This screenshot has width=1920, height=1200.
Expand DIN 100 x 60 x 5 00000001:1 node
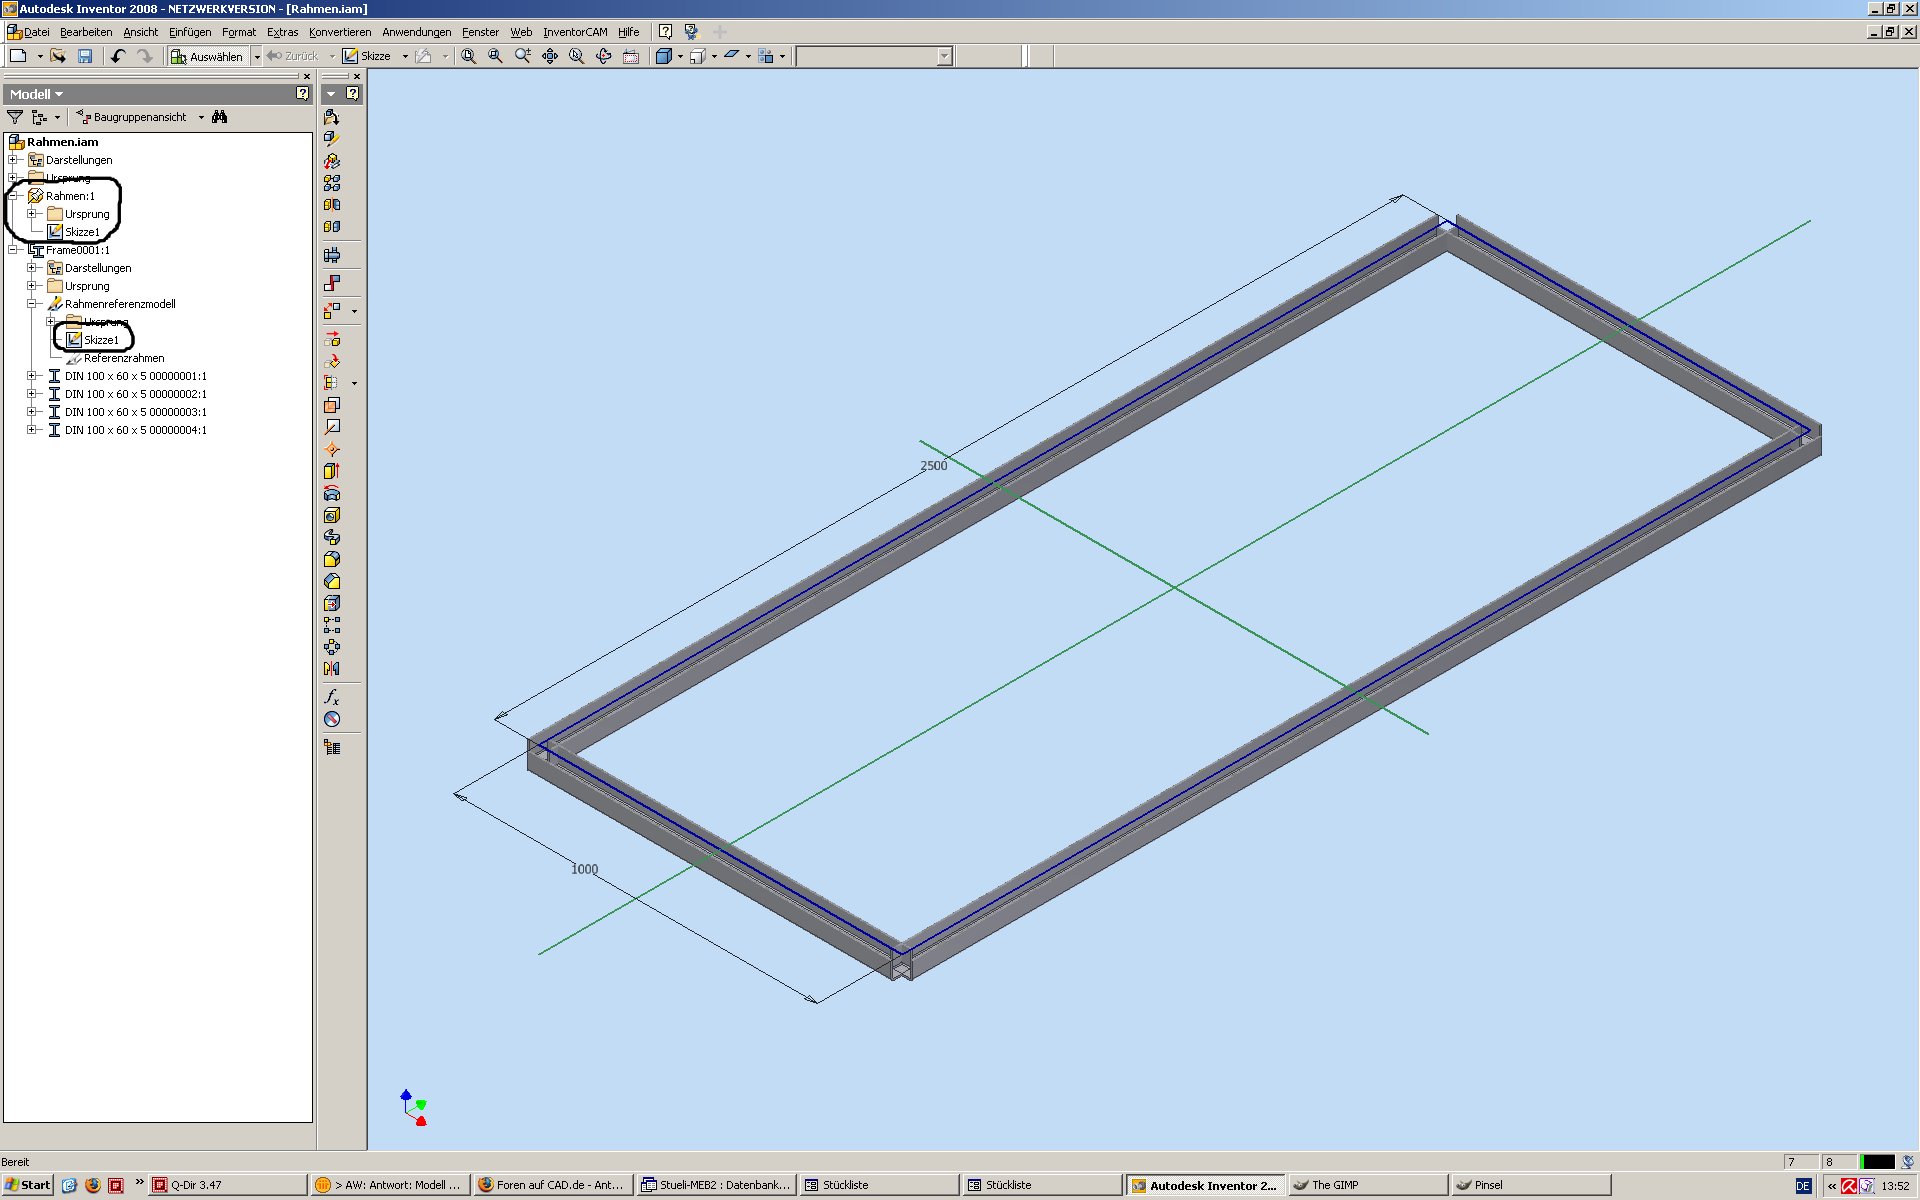pos(31,376)
